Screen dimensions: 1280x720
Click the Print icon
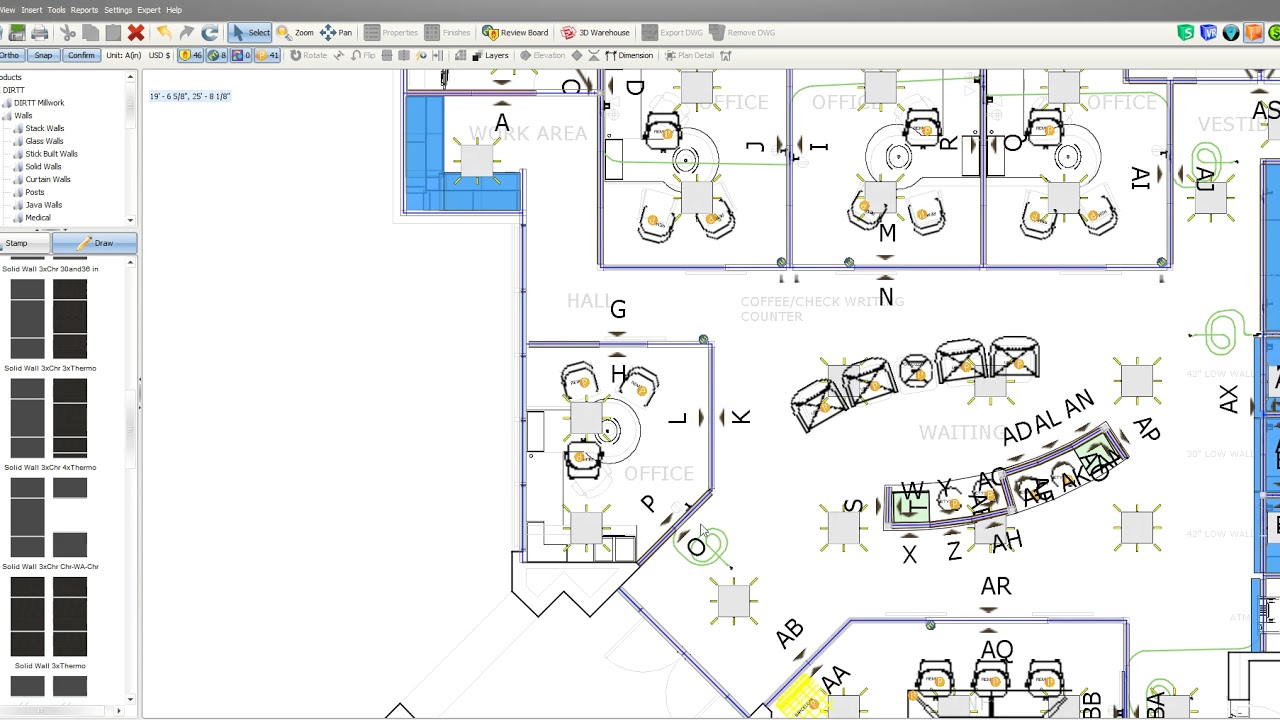coord(40,33)
